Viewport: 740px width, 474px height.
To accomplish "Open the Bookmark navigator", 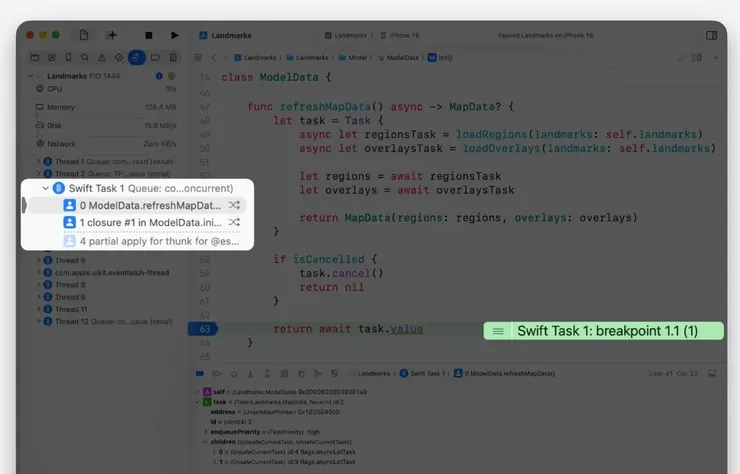I will 68,58.
